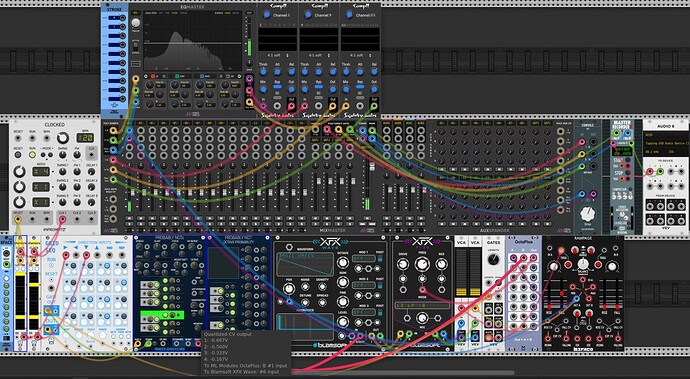Click the Drive knob on Console module

(587, 214)
